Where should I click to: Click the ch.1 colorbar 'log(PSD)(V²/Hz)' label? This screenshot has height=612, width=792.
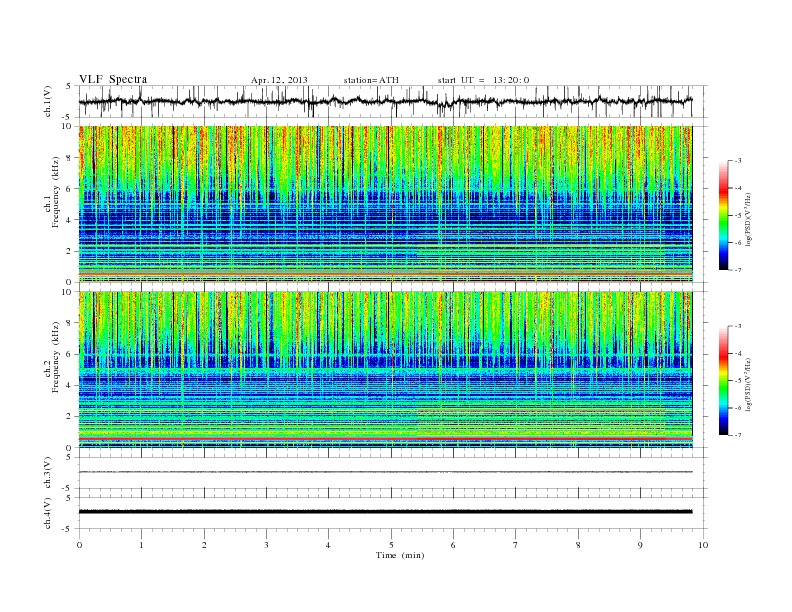coord(749,220)
